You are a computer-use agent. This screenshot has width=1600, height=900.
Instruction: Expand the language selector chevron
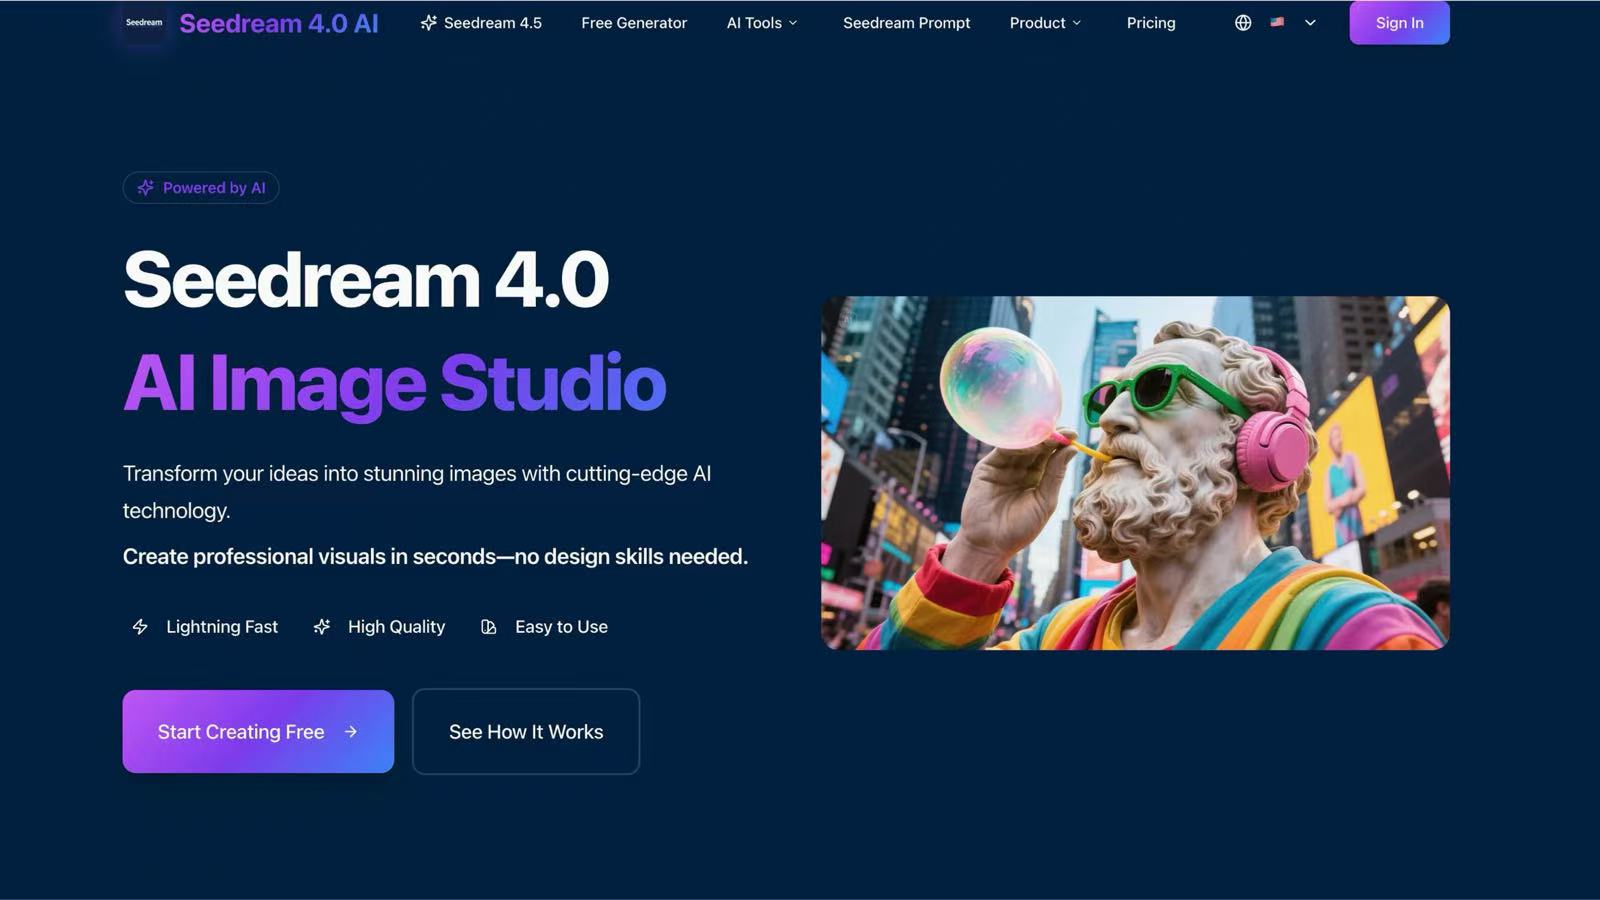tap(1309, 22)
